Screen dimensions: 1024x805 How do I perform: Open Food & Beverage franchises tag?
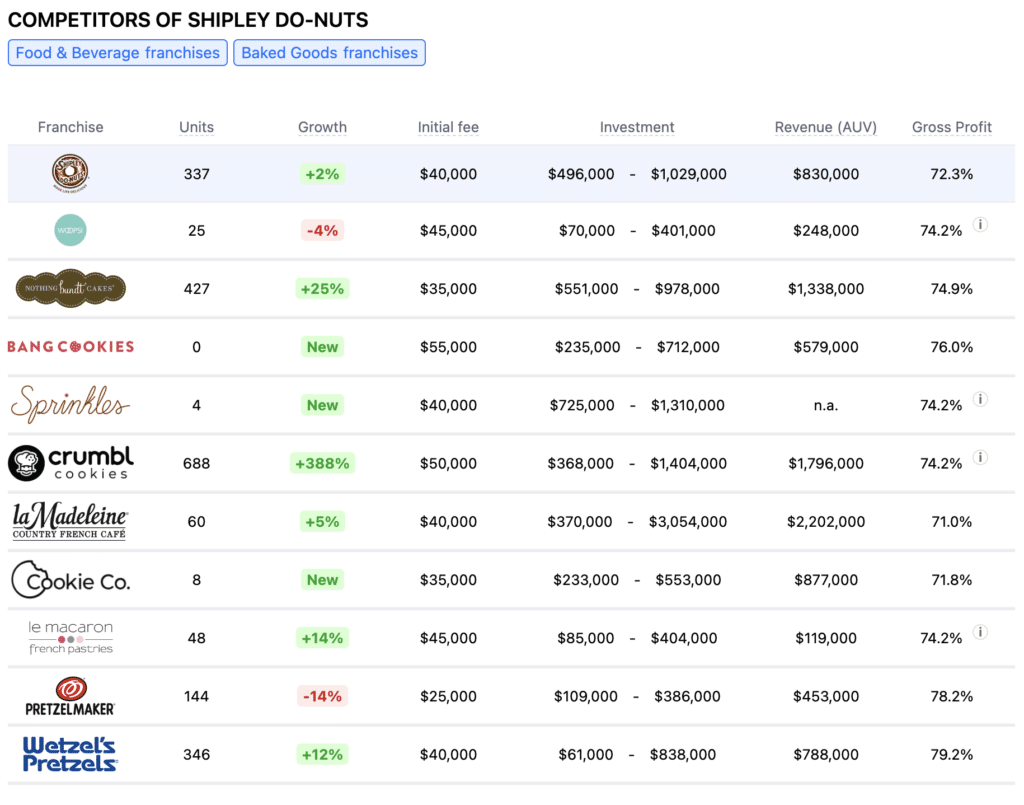(118, 53)
